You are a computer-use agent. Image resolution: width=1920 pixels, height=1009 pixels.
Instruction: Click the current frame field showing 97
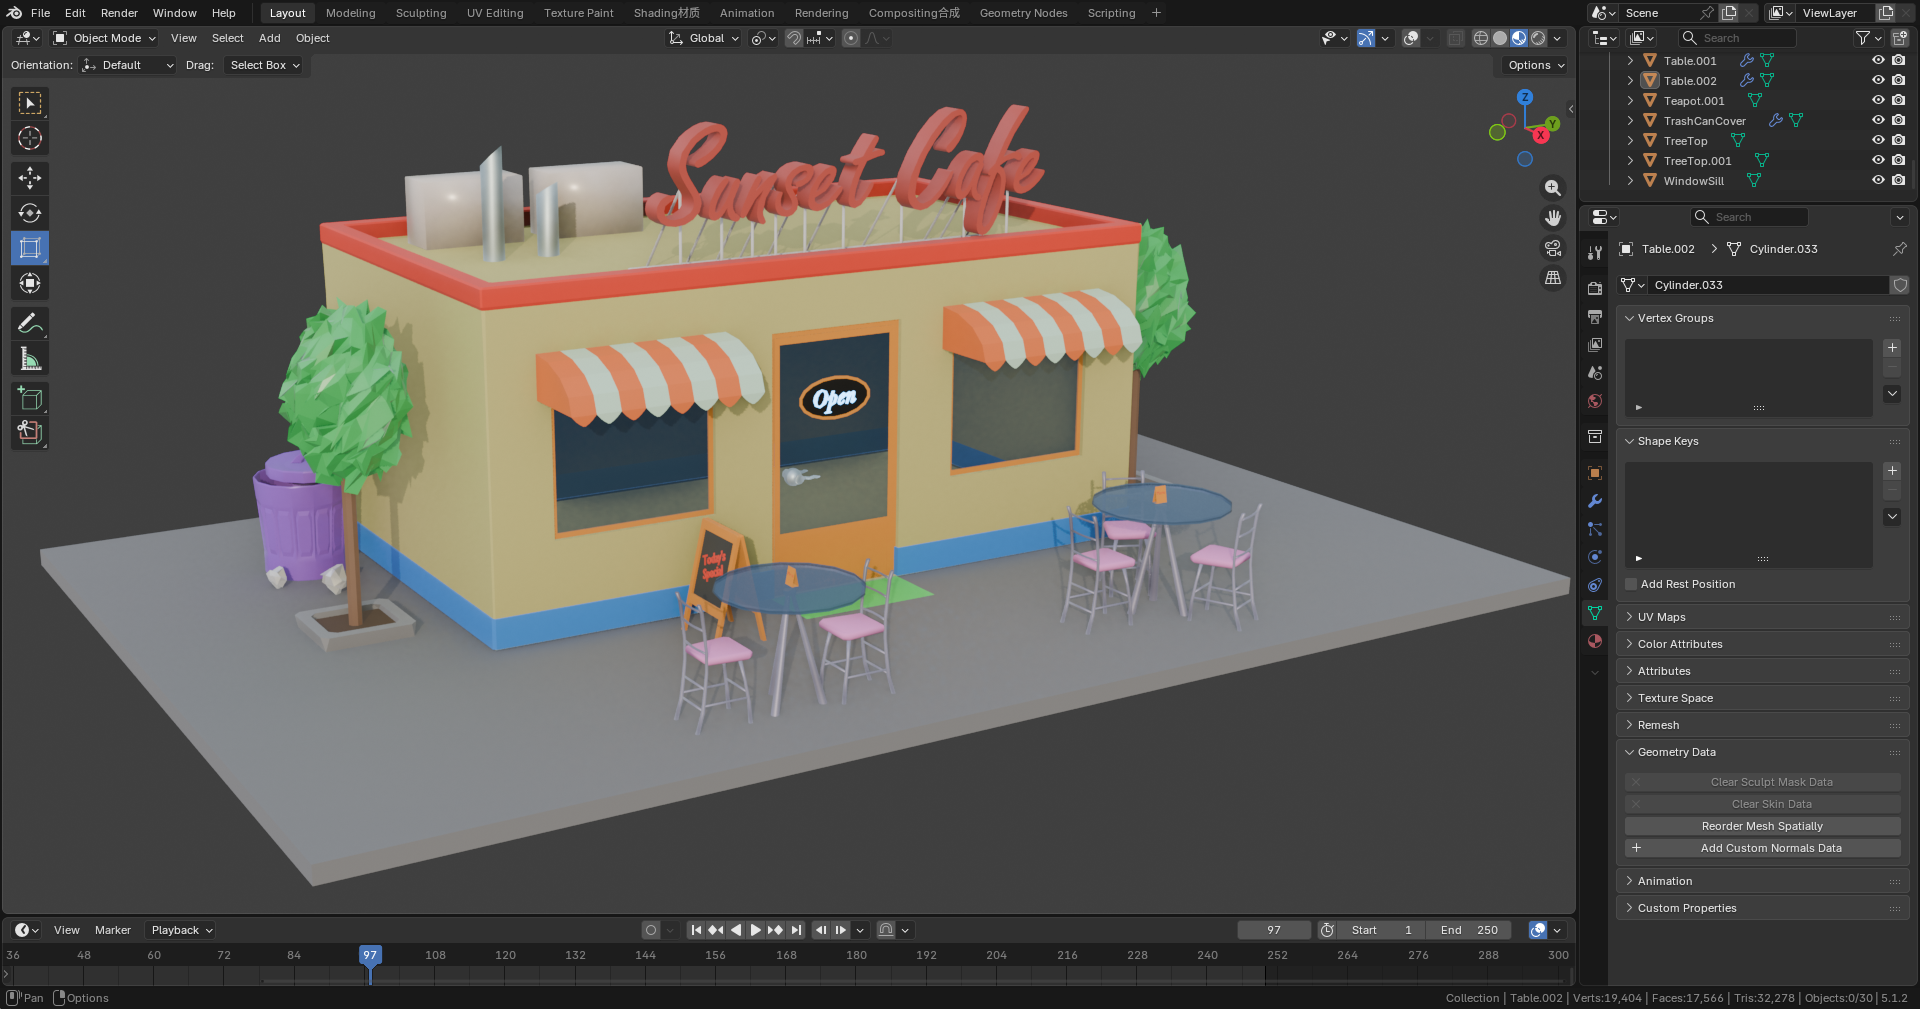1274,930
